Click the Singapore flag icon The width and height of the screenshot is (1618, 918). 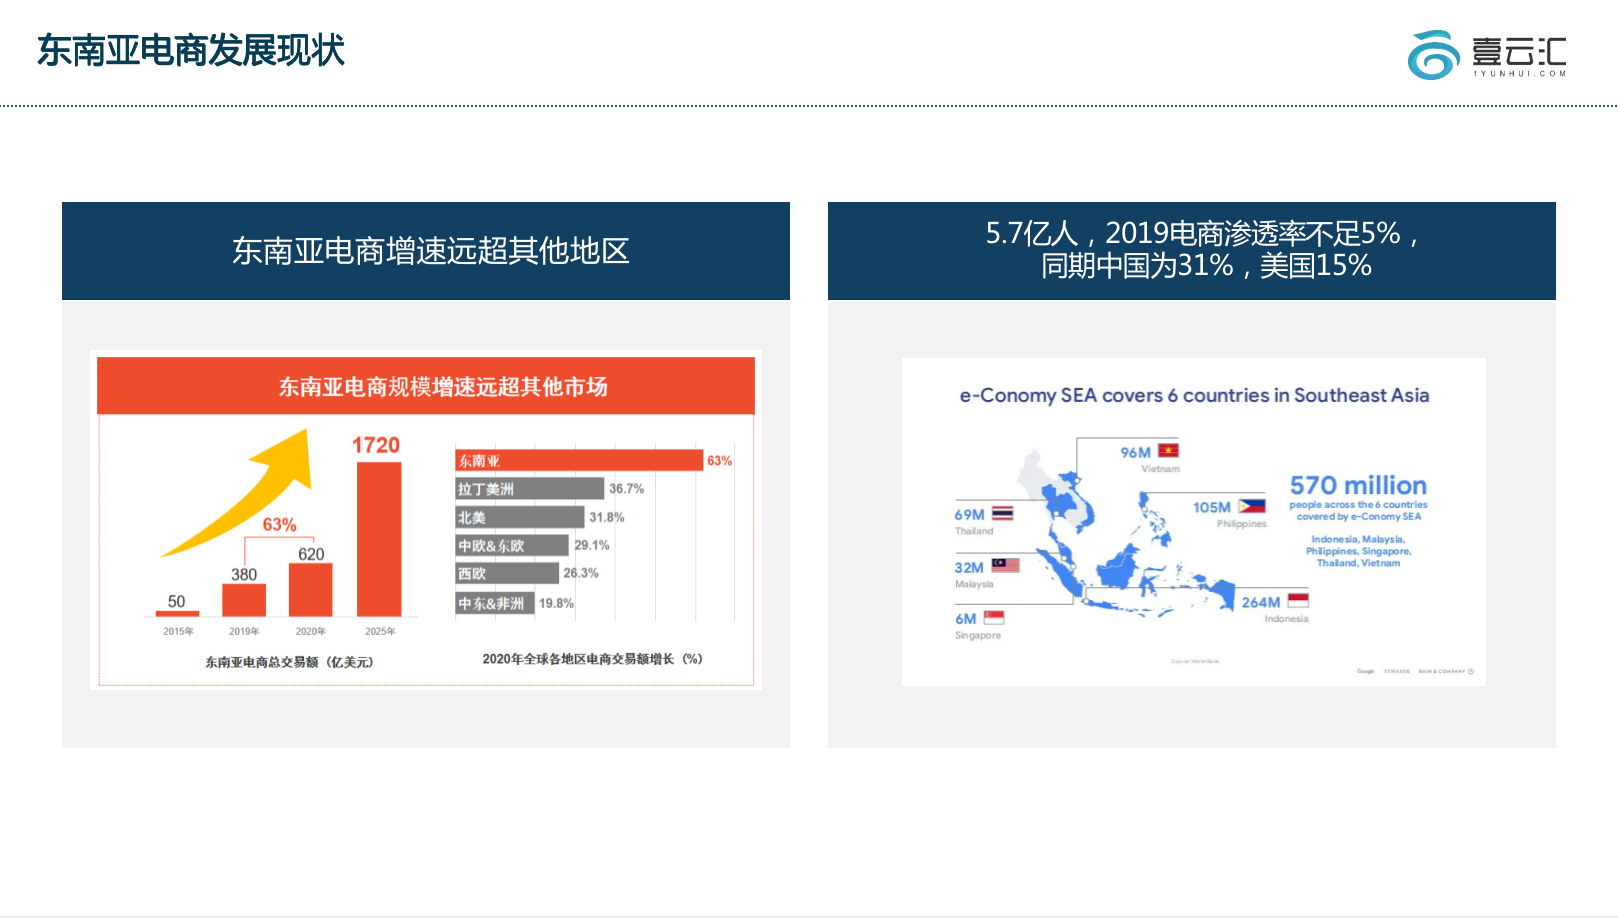tap(993, 617)
